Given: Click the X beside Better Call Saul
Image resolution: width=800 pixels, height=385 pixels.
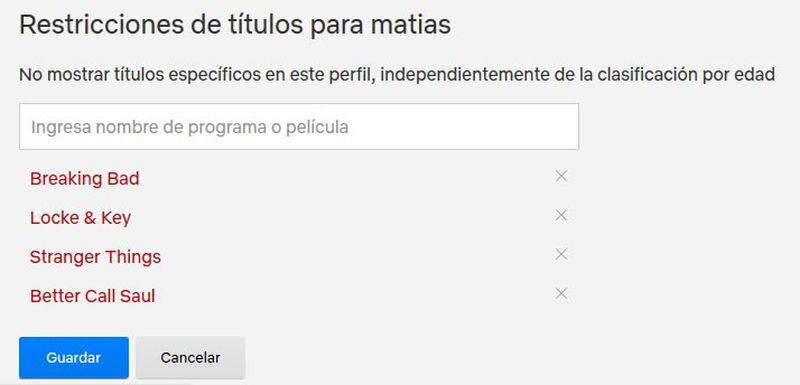Looking at the screenshot, I should [561, 293].
